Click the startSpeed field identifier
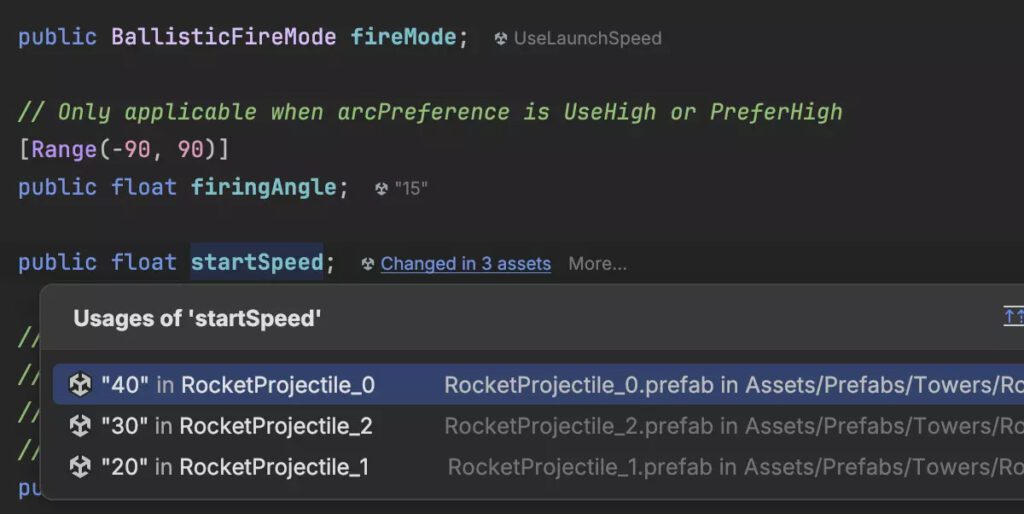The image size is (1024, 514). (257, 262)
